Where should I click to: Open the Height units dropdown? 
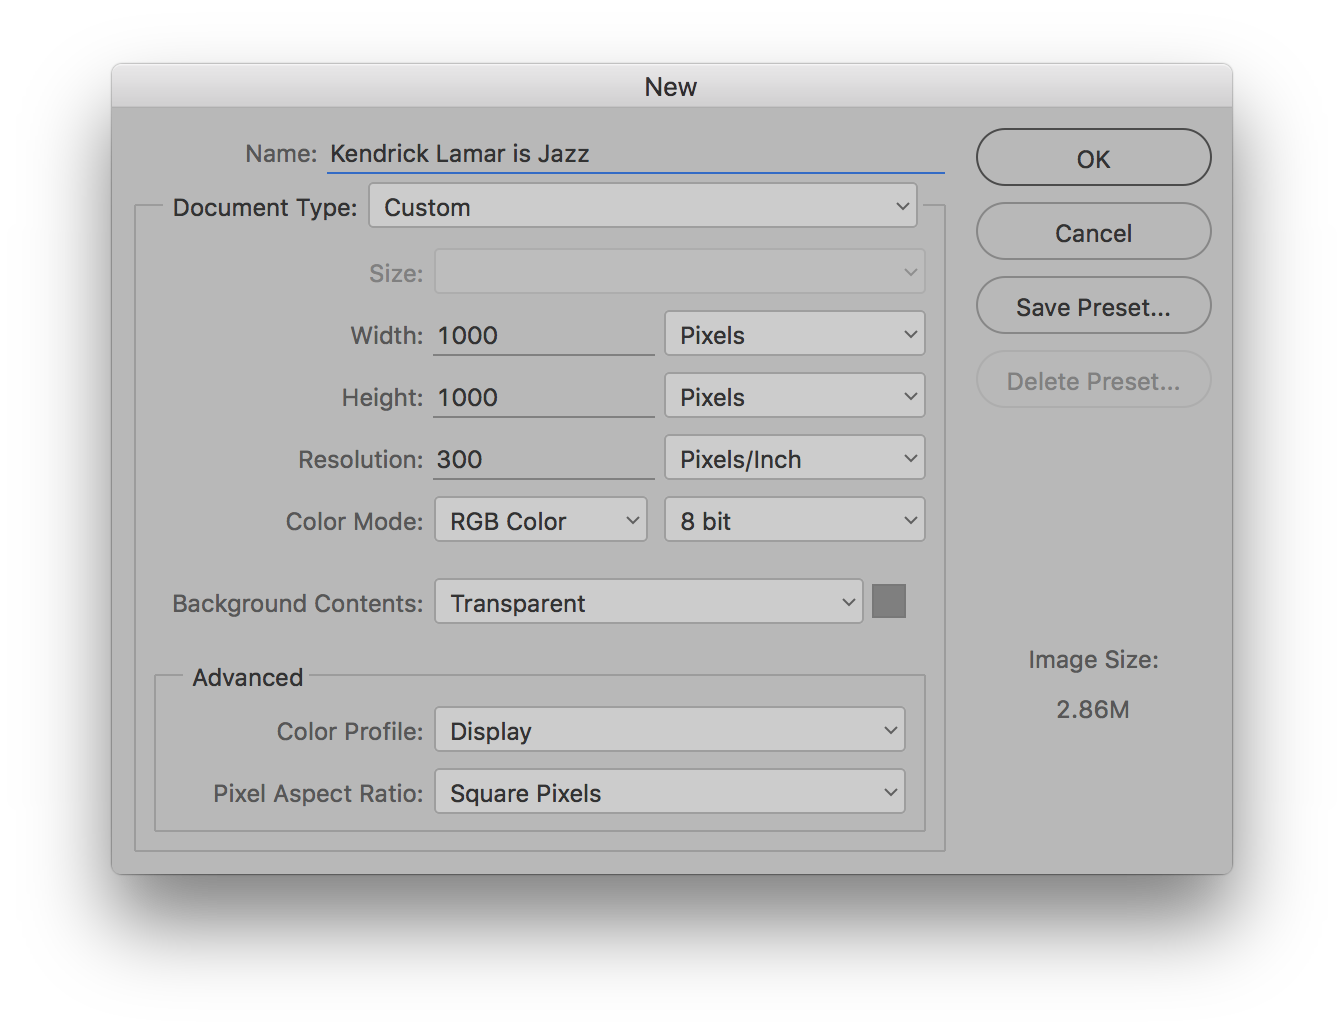pyautogui.click(x=794, y=396)
